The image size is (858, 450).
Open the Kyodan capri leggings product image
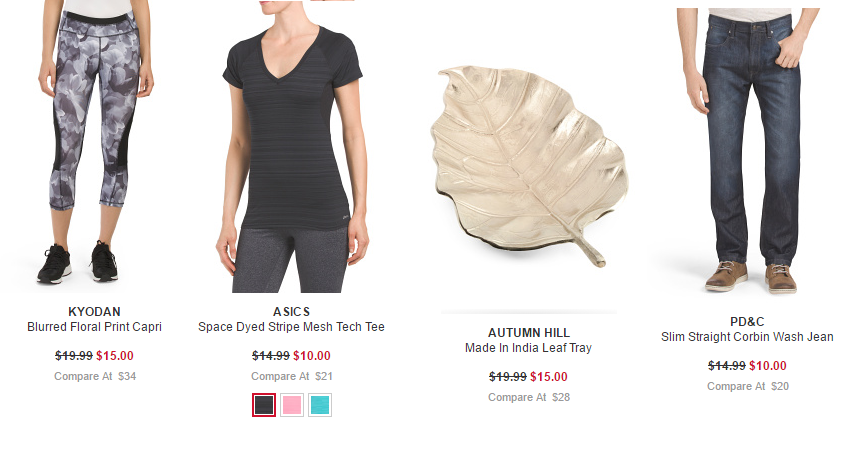pos(94,146)
